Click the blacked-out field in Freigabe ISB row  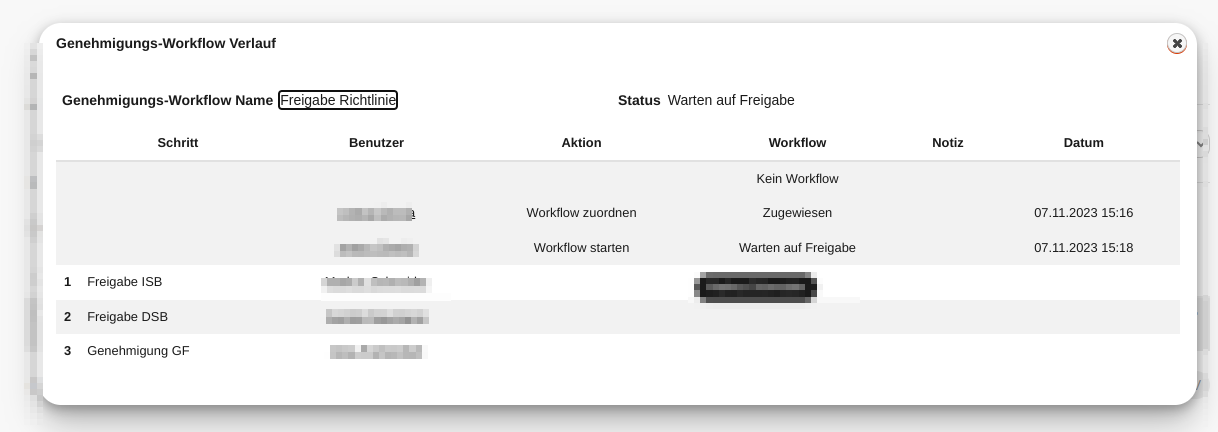tap(755, 286)
